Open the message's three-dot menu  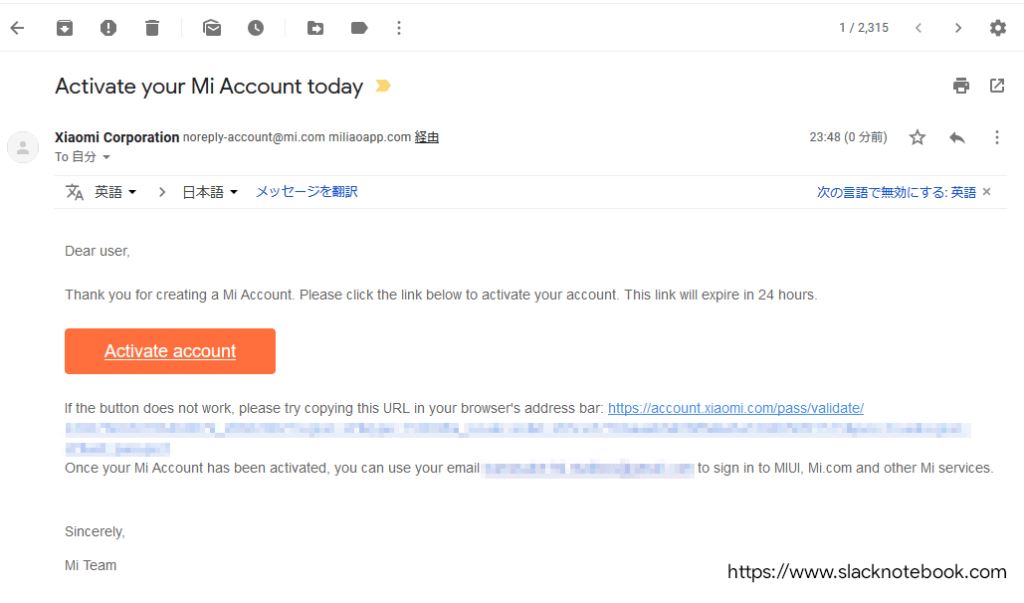coord(997,137)
